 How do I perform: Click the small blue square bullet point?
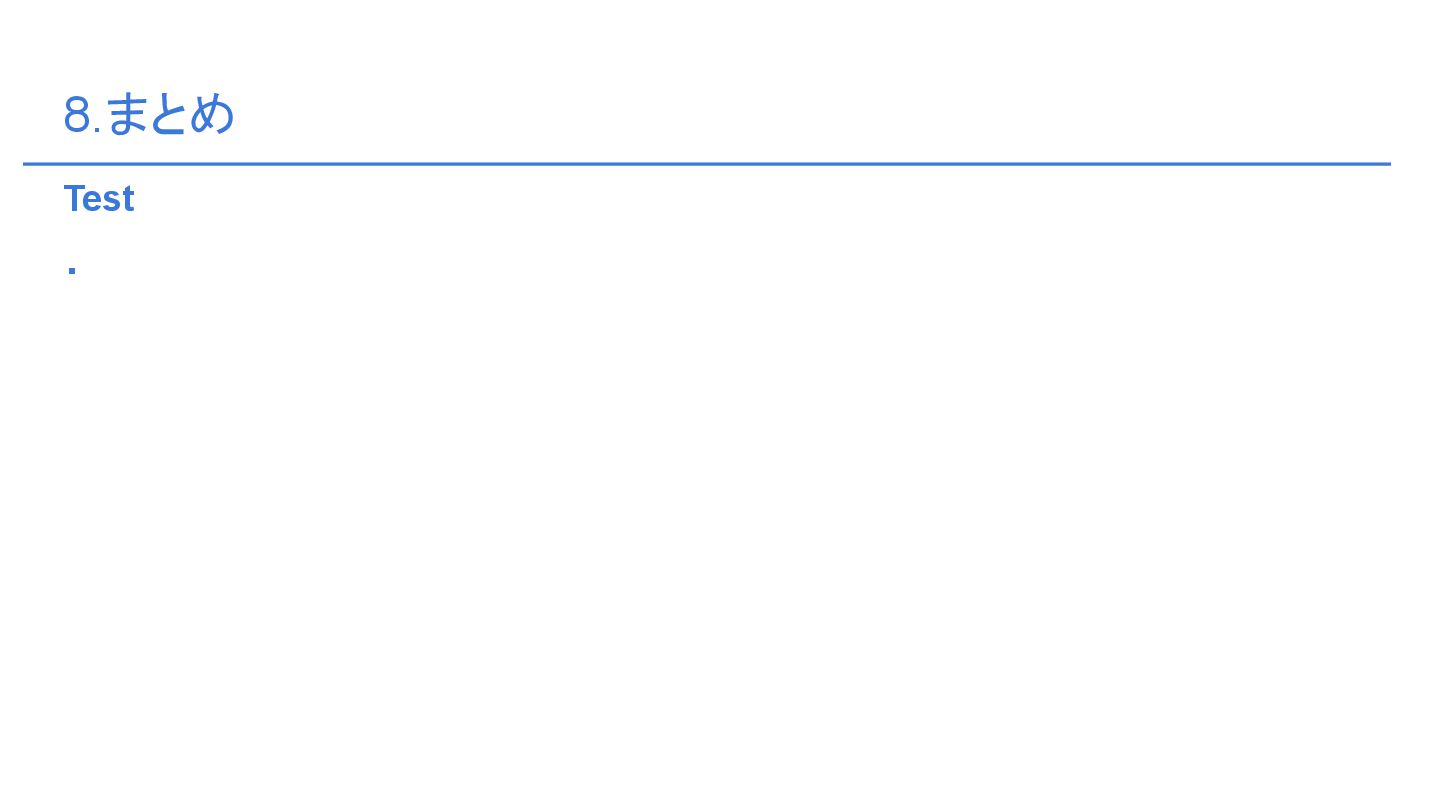point(72,270)
